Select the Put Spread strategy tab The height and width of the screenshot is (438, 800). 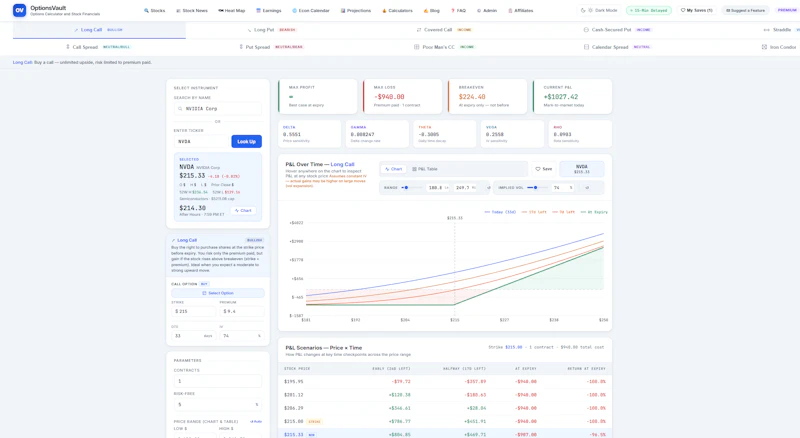pyautogui.click(x=271, y=47)
